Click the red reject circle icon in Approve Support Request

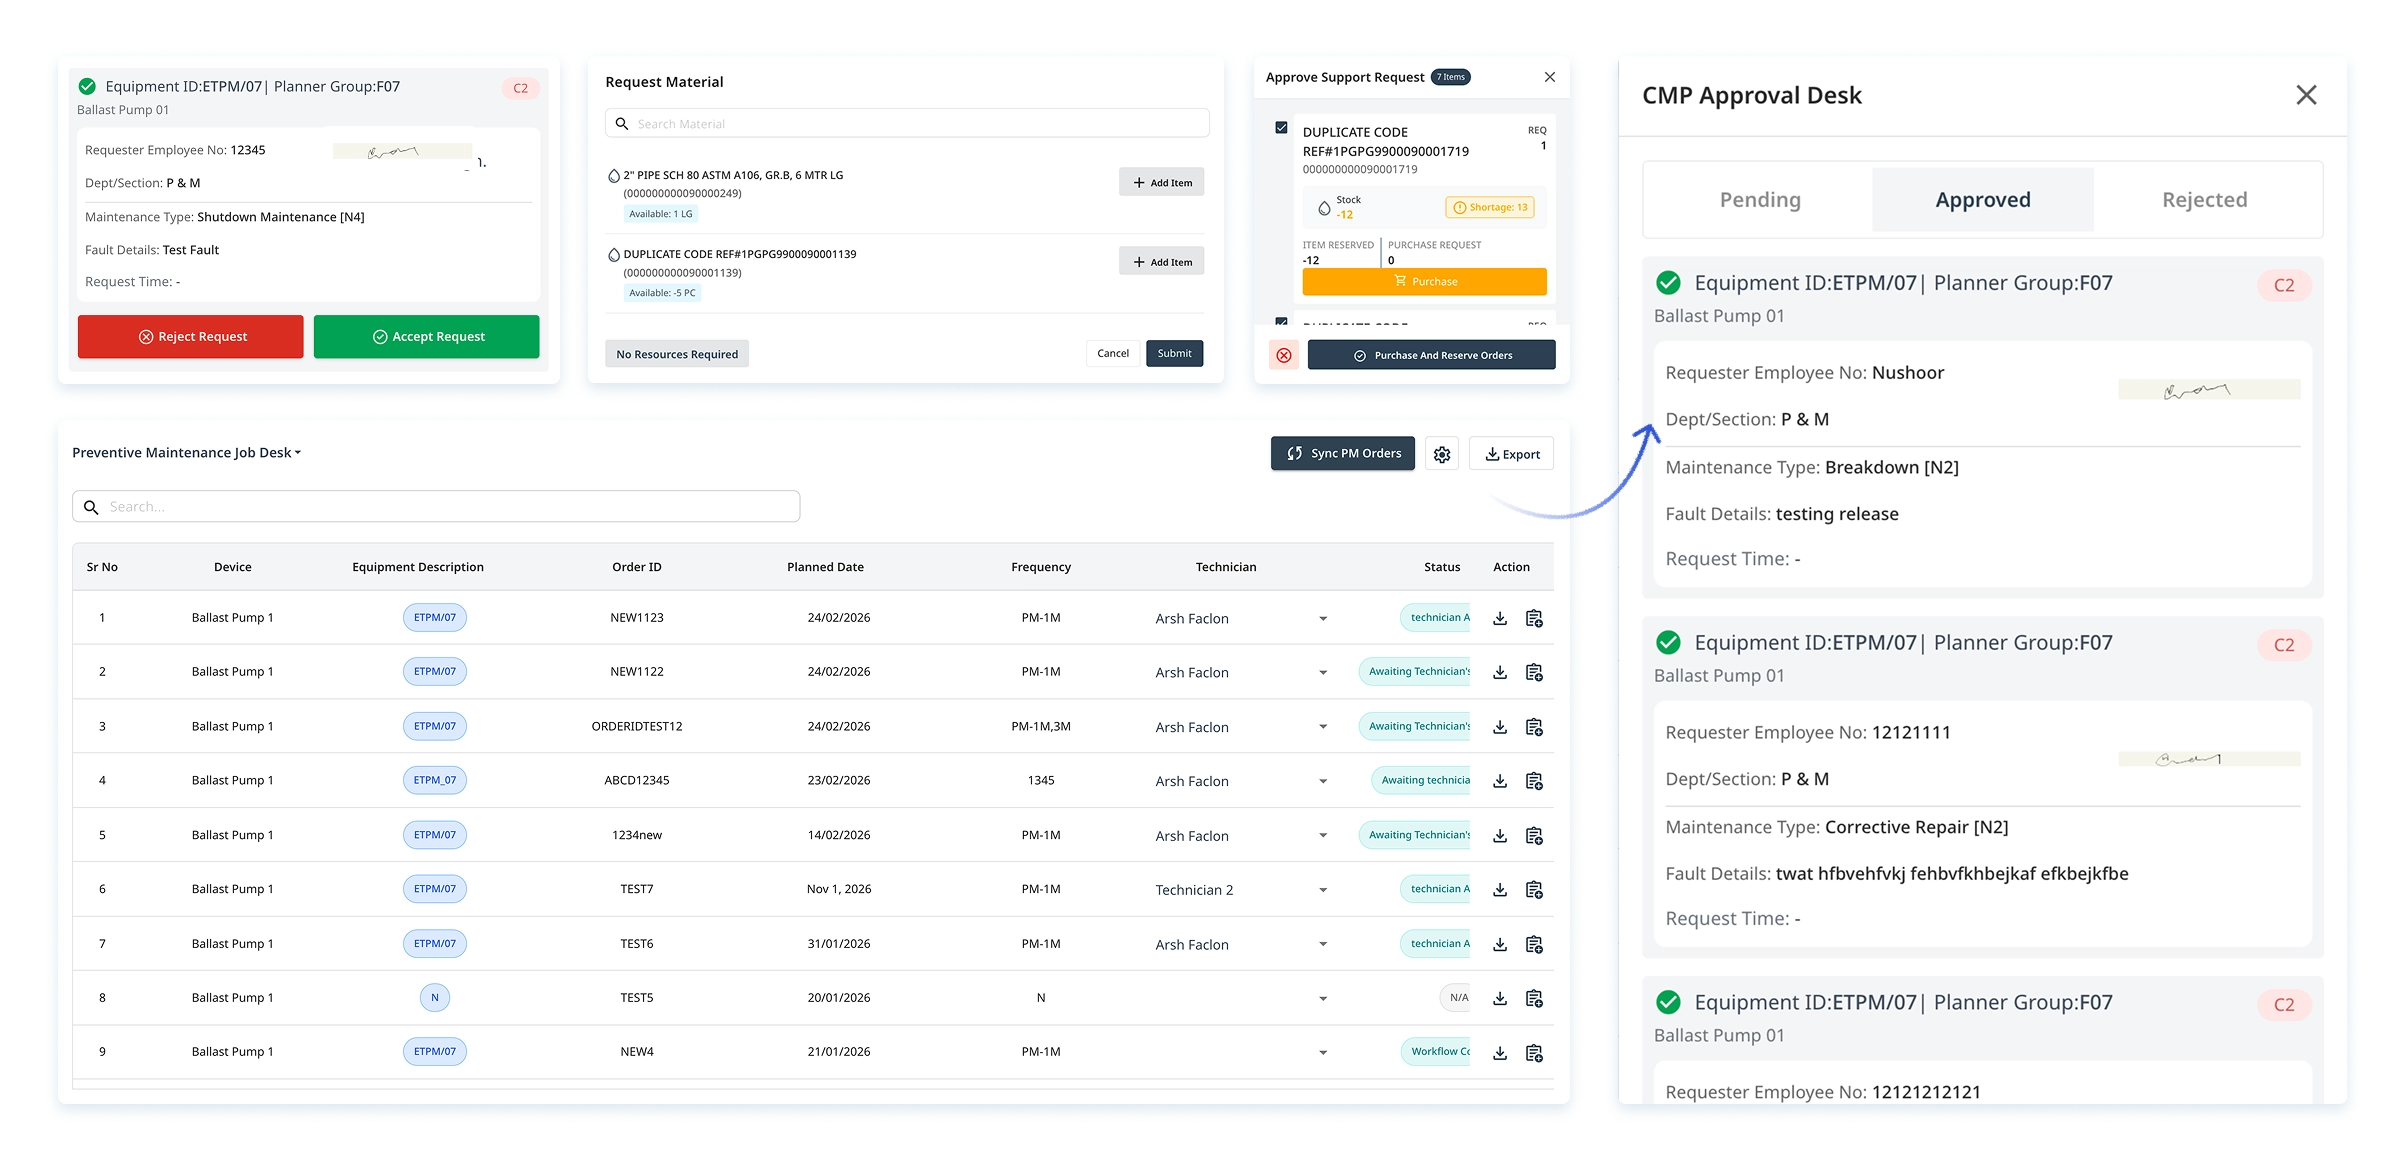click(1284, 355)
